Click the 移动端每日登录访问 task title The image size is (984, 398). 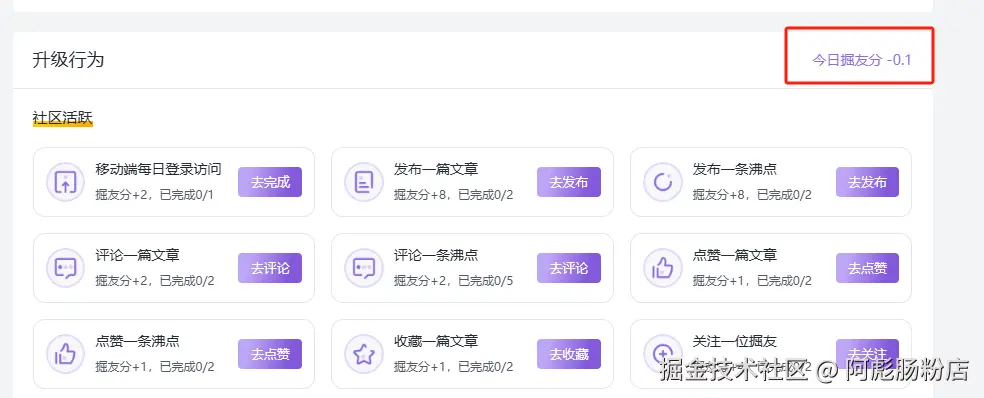click(158, 169)
